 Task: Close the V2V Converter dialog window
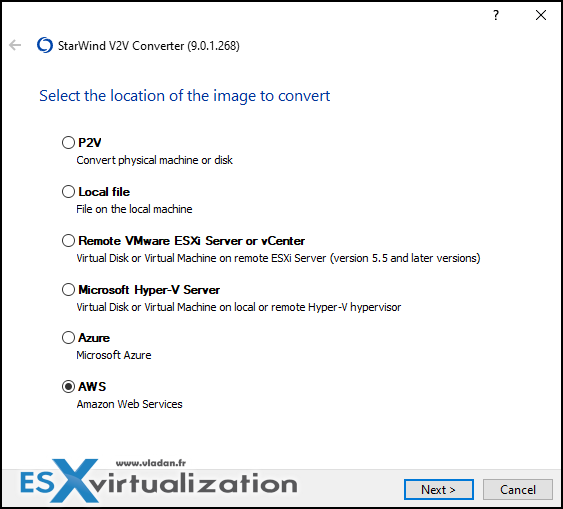pyautogui.click(x=541, y=15)
